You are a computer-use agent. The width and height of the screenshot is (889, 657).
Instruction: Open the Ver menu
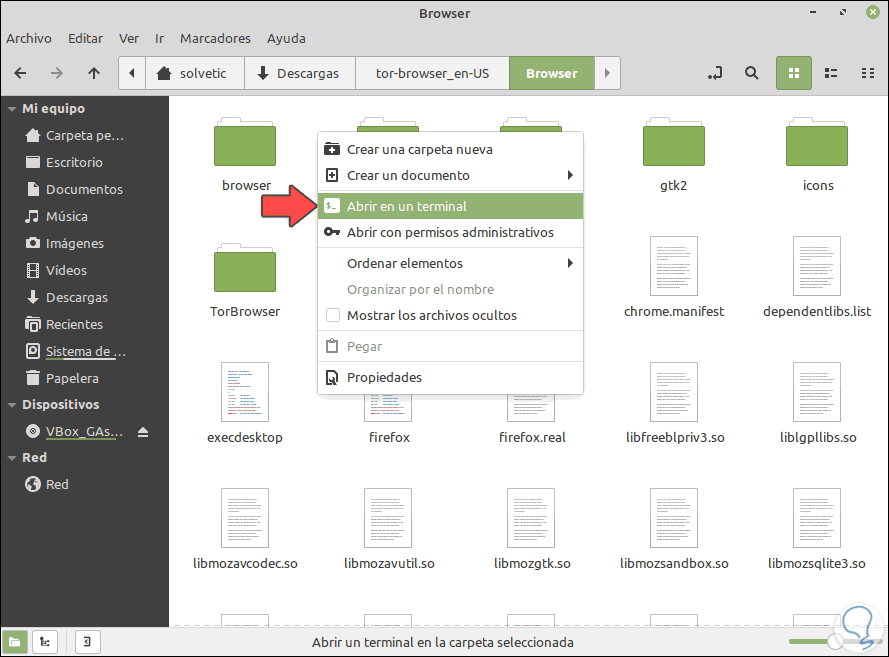[x=129, y=39]
